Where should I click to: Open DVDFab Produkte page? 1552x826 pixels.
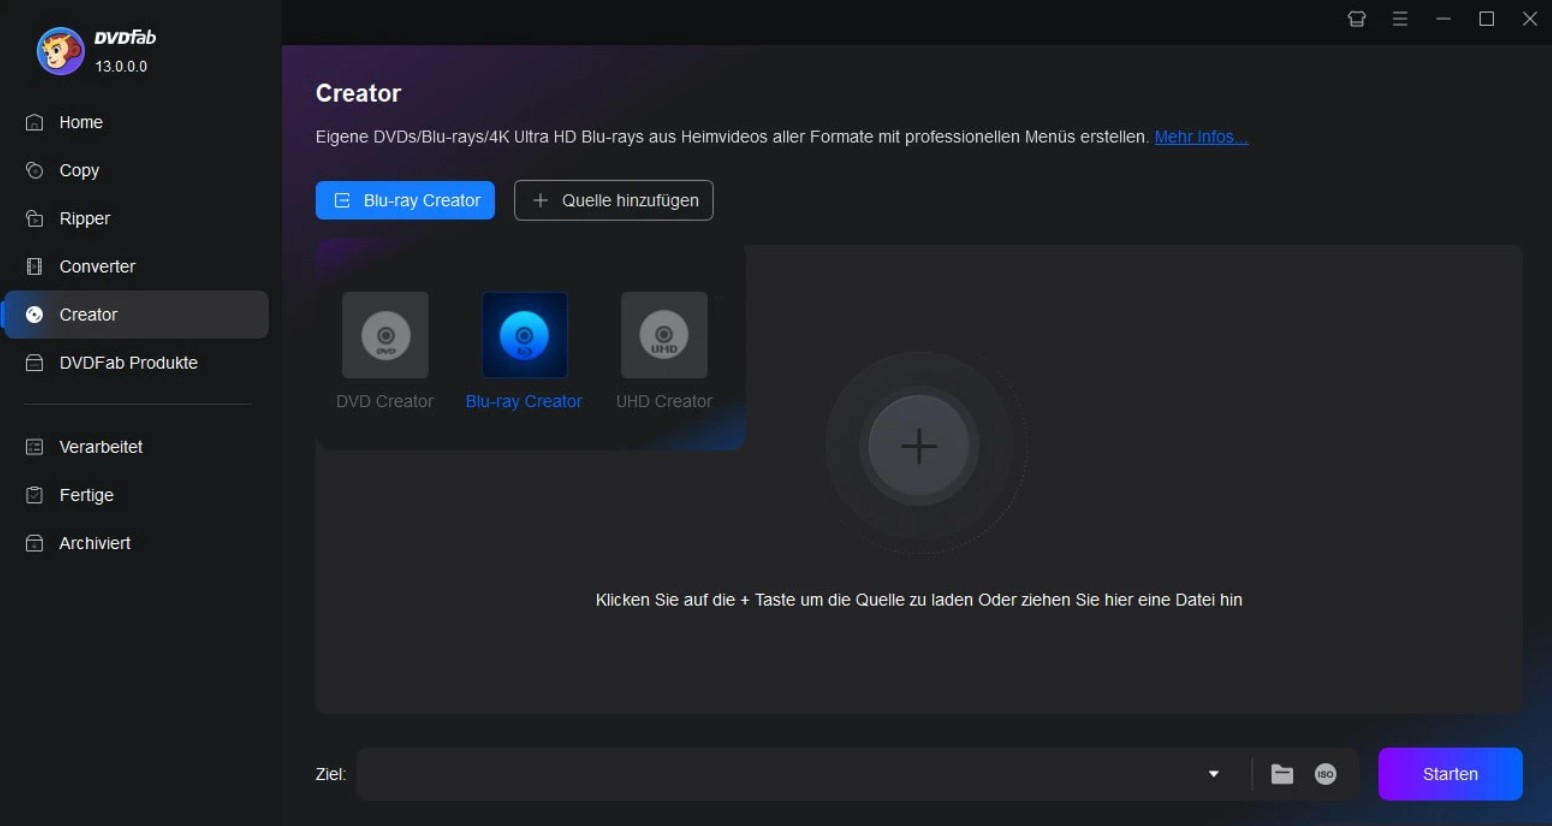[x=136, y=362]
